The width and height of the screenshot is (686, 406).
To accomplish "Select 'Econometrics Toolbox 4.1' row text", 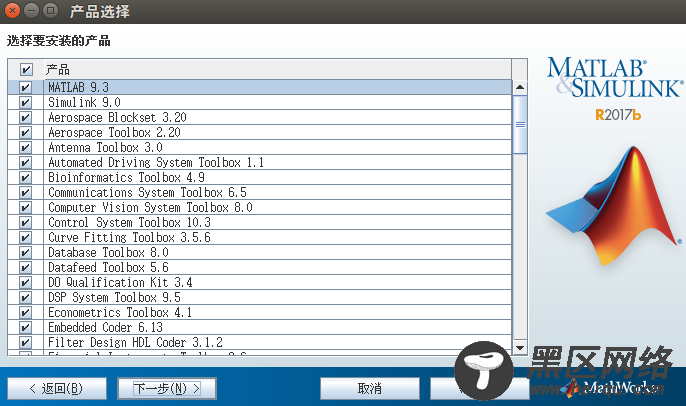I will 120,312.
